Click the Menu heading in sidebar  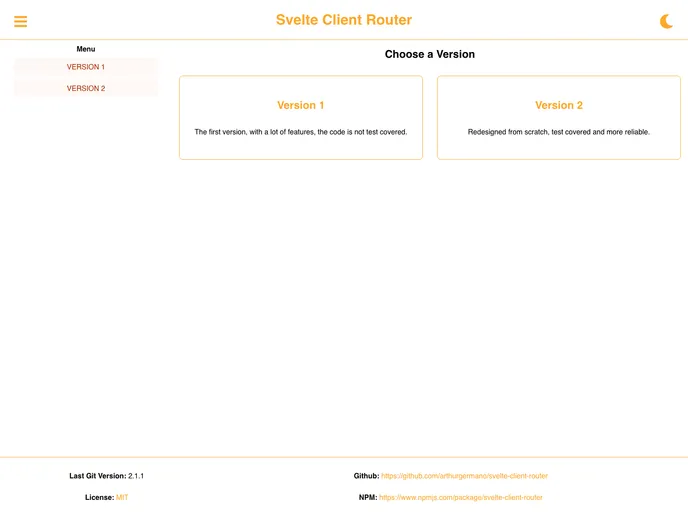point(86,49)
